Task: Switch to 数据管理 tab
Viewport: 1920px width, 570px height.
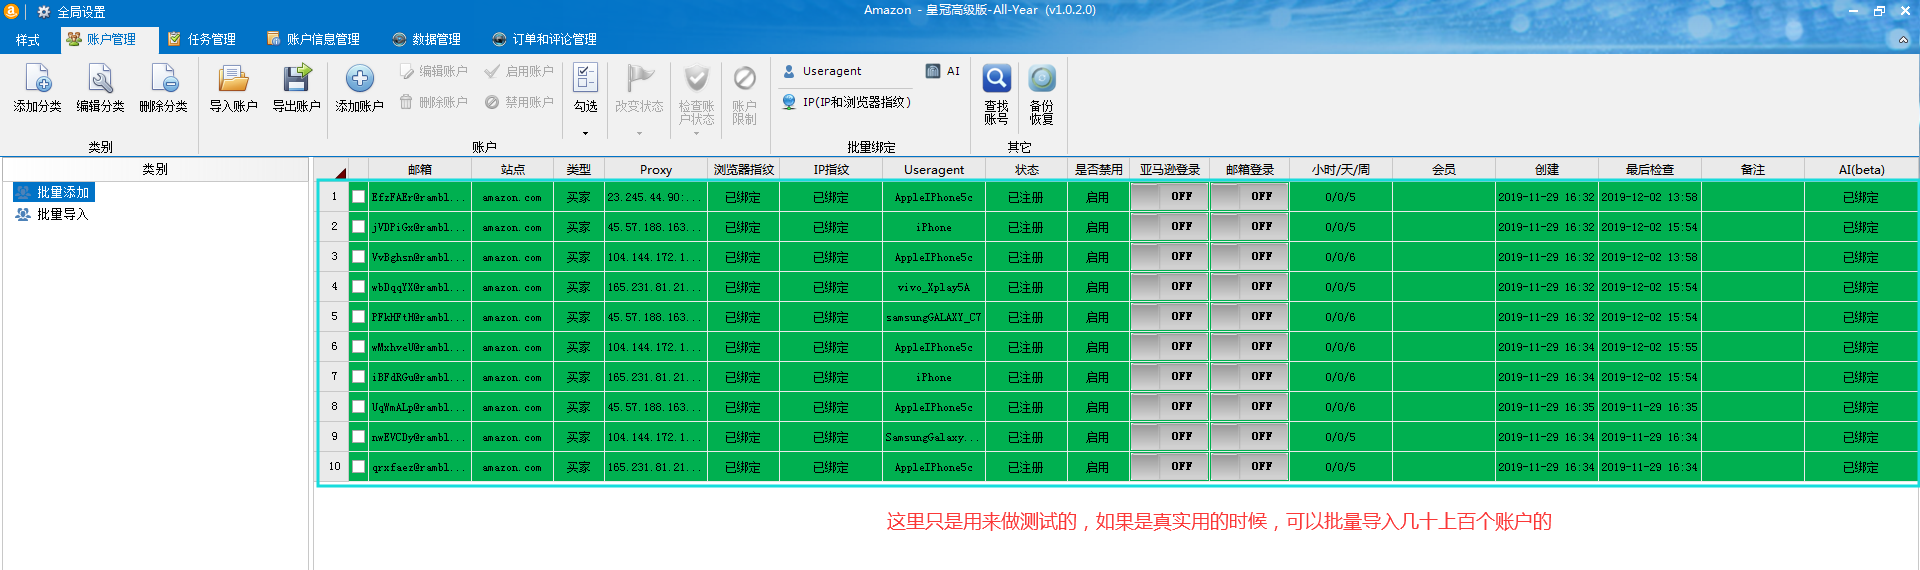Action: (x=427, y=40)
